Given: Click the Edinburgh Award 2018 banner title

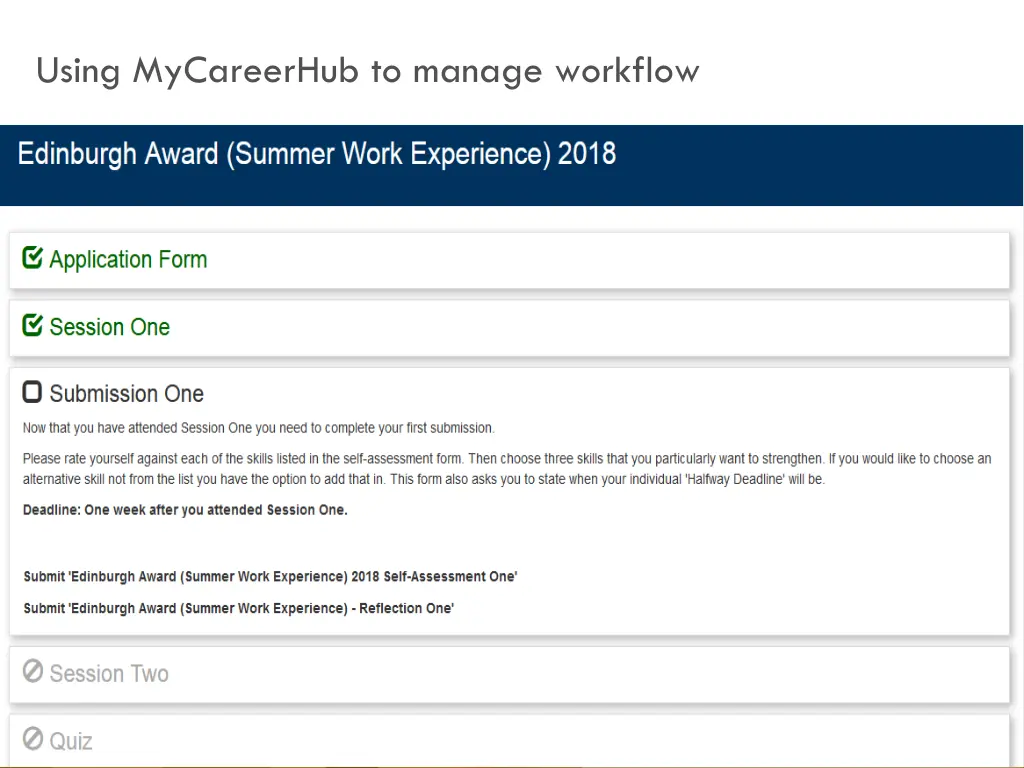Looking at the screenshot, I should pyautogui.click(x=317, y=154).
